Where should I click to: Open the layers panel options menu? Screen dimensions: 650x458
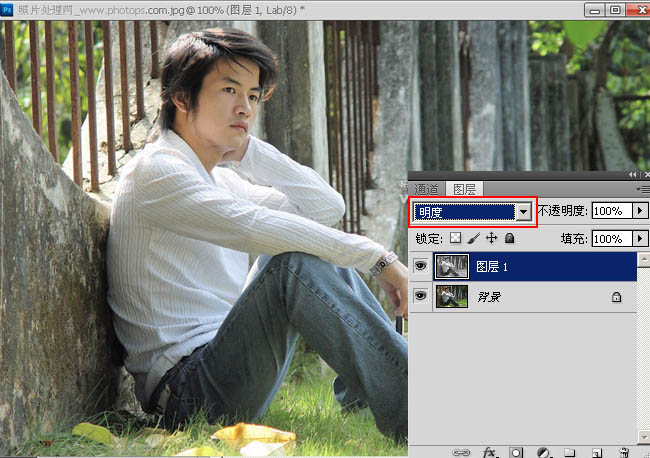pos(644,189)
